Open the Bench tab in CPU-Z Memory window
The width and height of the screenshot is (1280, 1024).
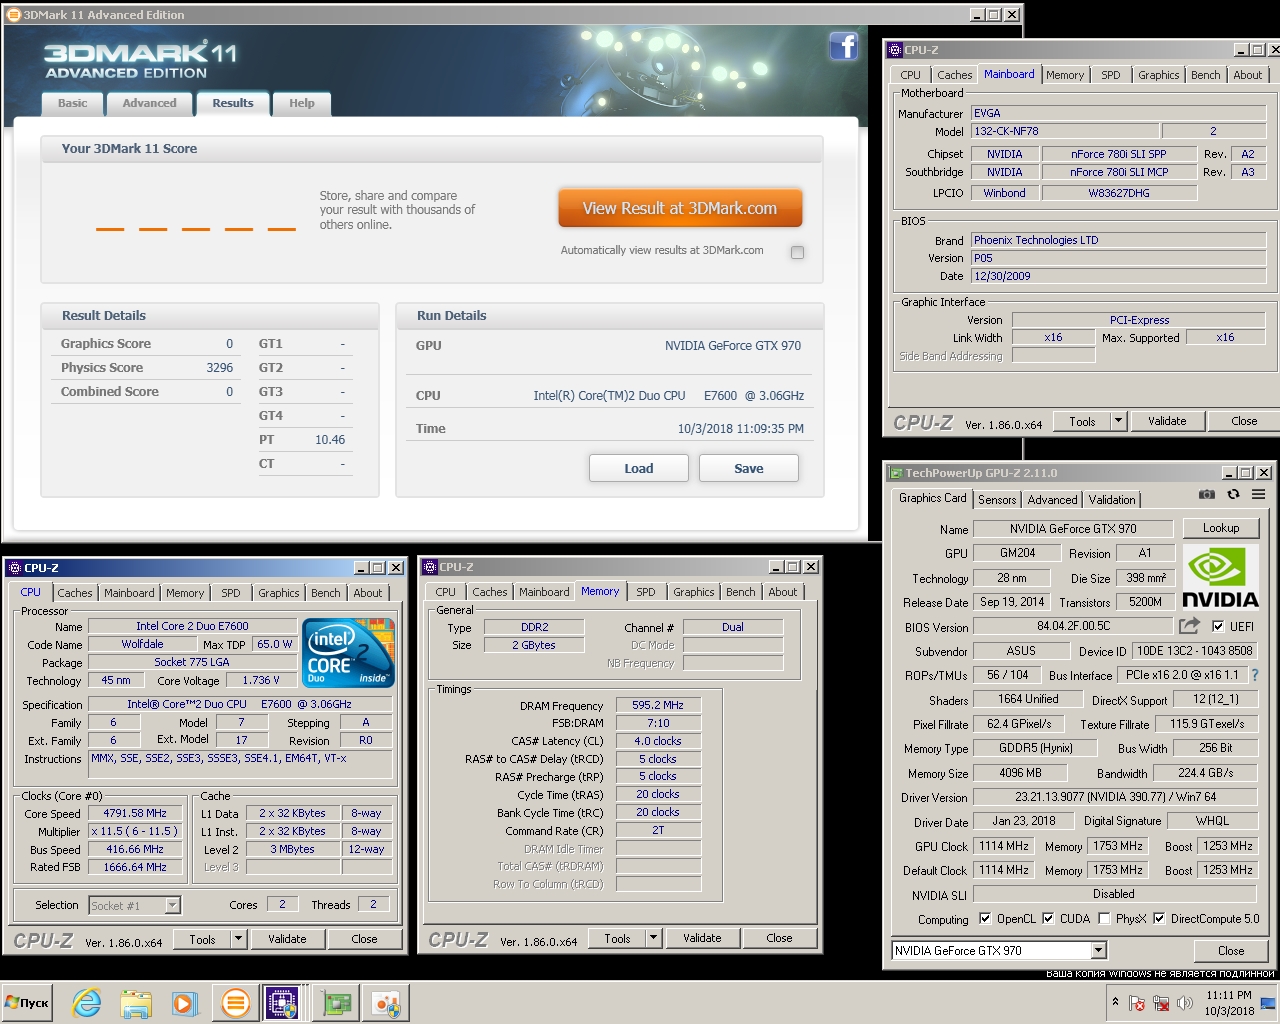[740, 592]
